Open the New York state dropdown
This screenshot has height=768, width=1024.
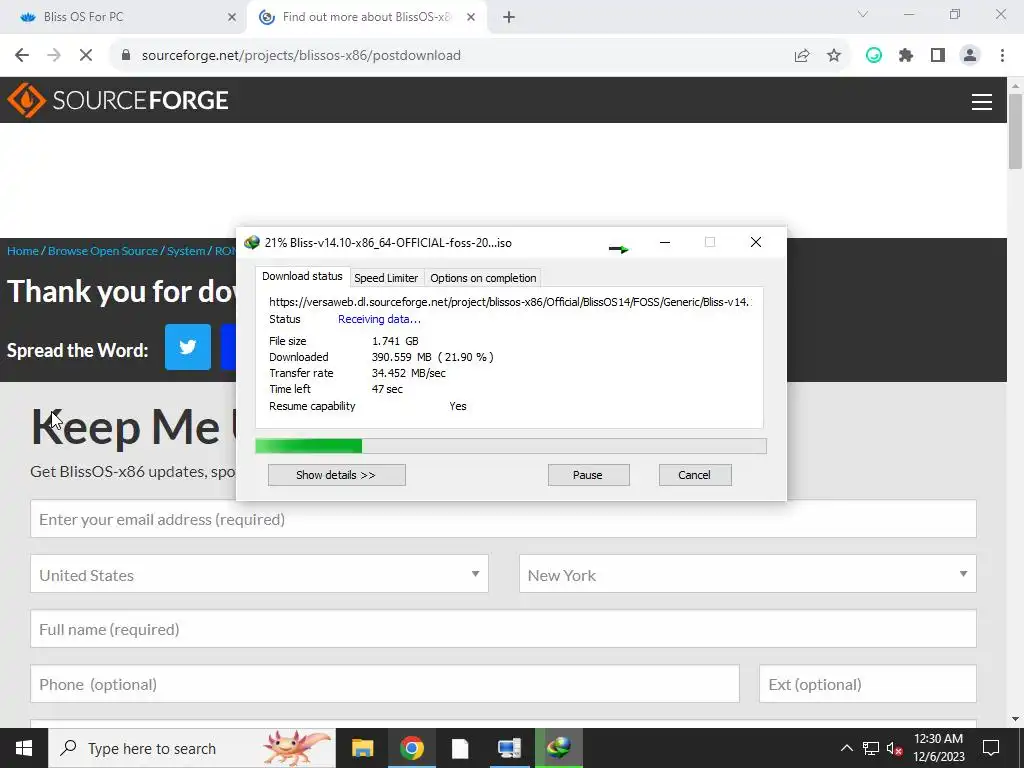pyautogui.click(x=748, y=574)
